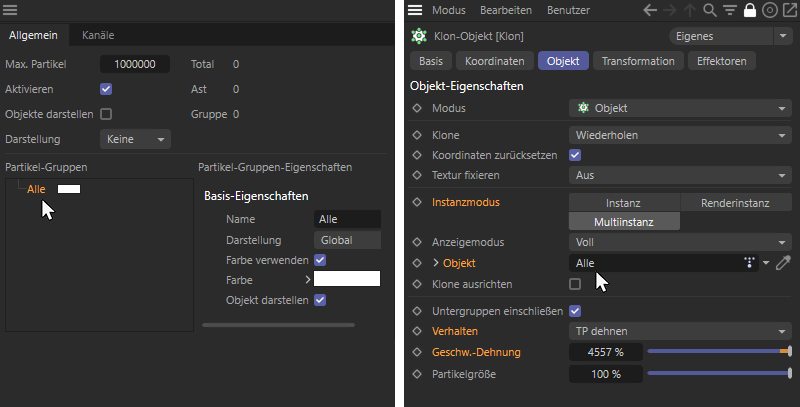Select the Instanz mode button
The width and height of the screenshot is (800, 407).
point(623,202)
